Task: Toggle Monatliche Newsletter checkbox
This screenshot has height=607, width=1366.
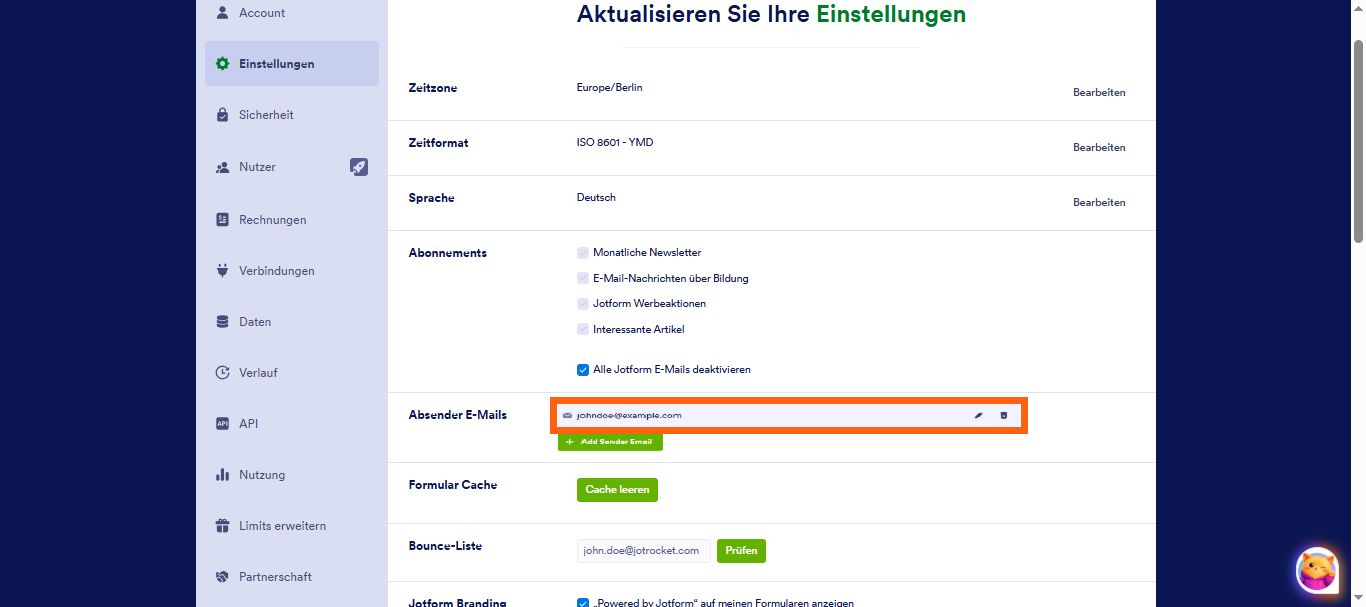Action: coord(583,253)
